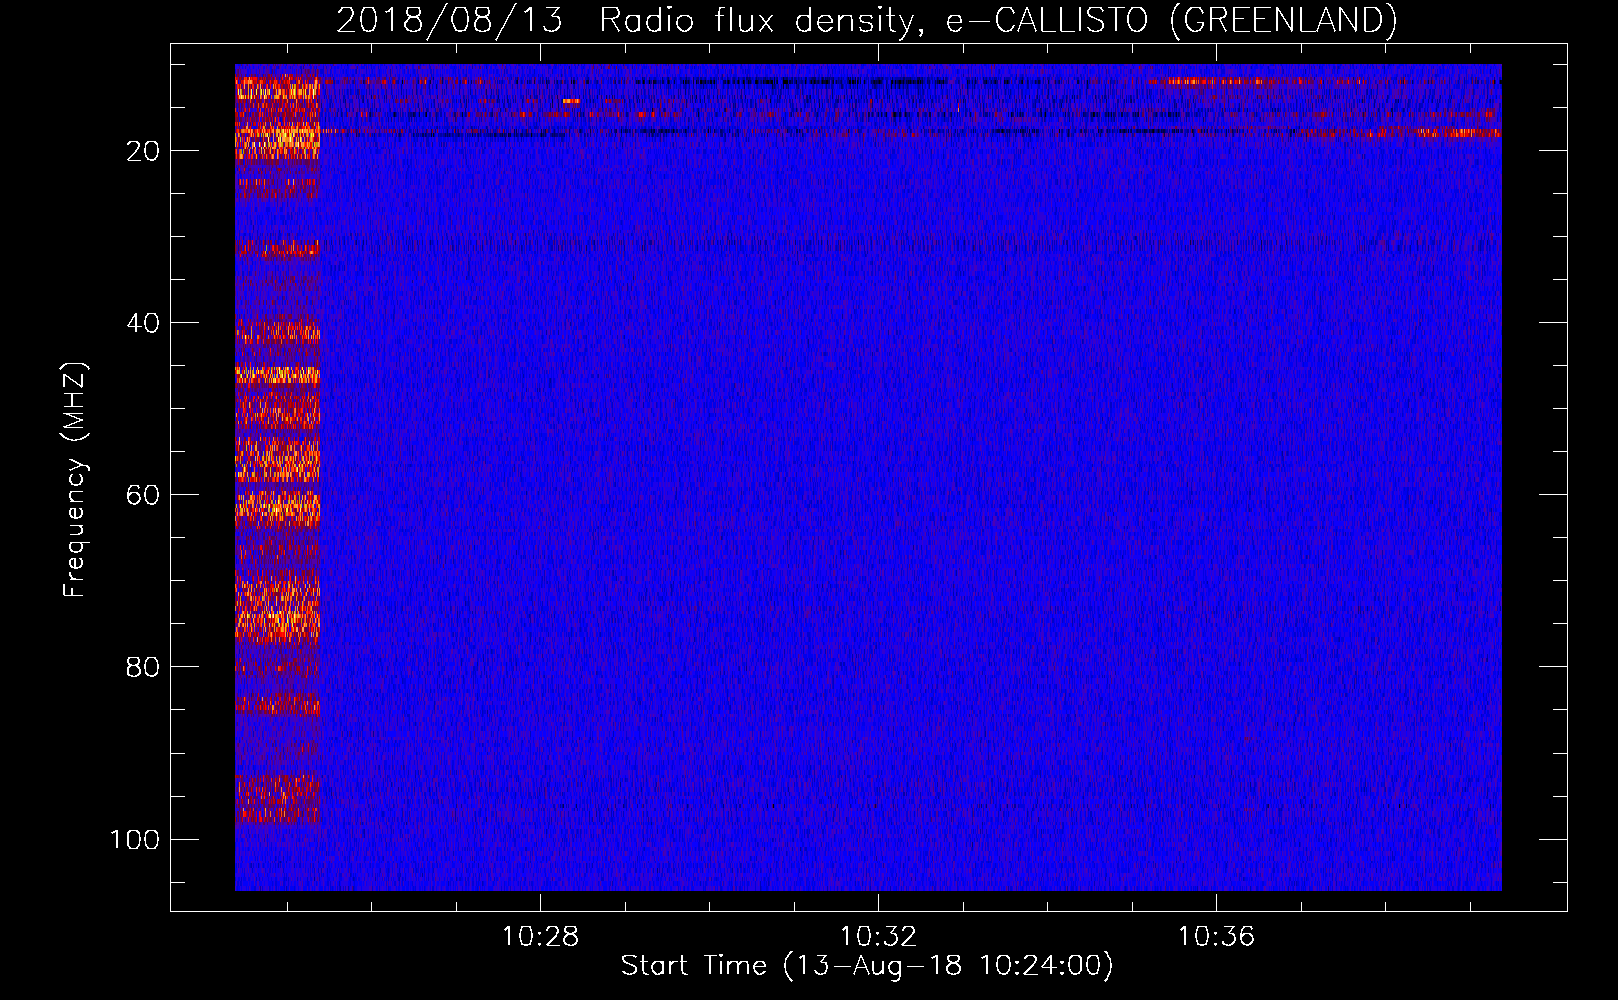Click the 40 frequency tick label

click(x=143, y=323)
